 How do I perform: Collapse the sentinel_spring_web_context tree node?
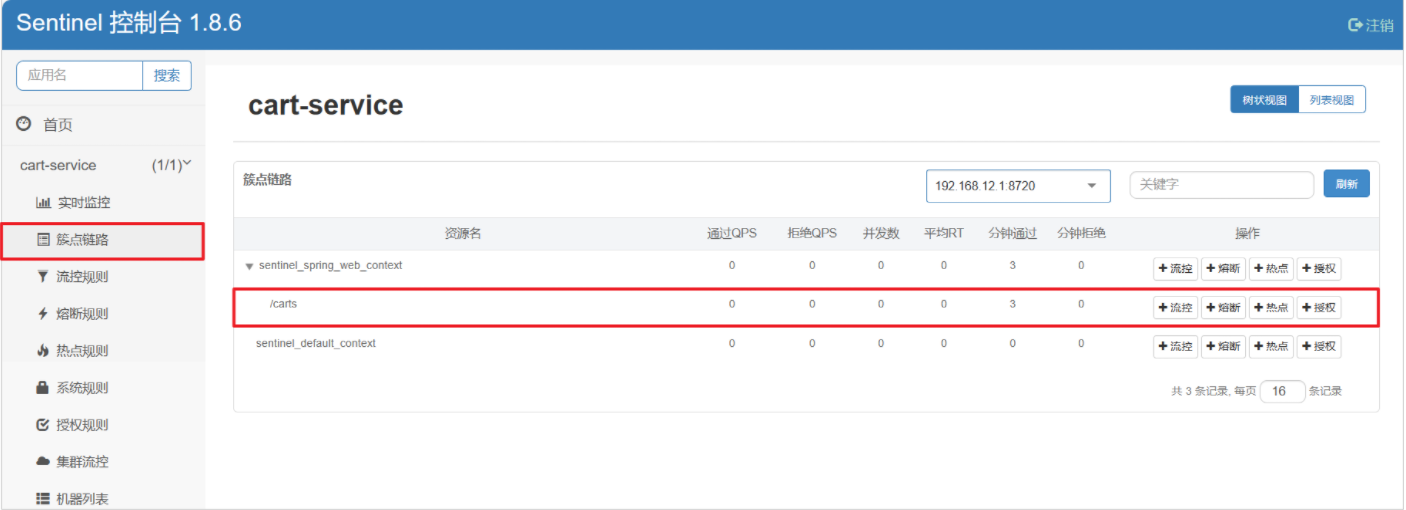coord(249,266)
